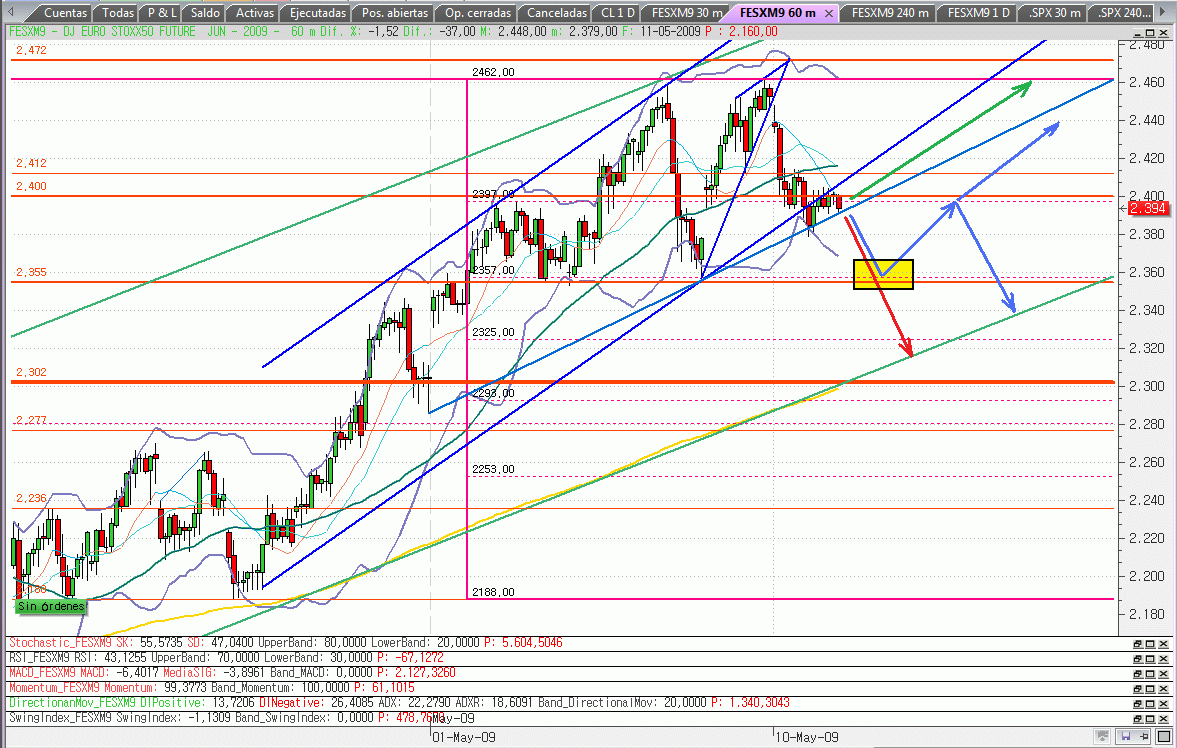This screenshot has width=1177, height=748.
Task: Close the FESXM9 60 m tab
Action: pyautogui.click(x=829, y=14)
